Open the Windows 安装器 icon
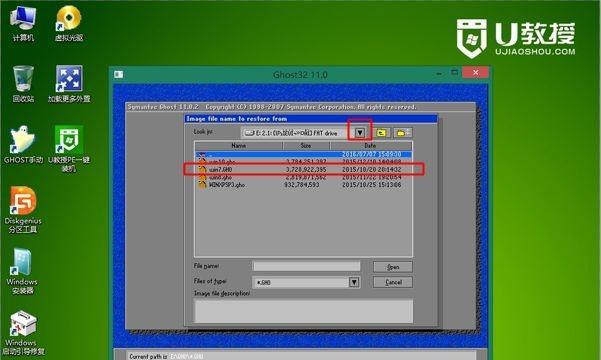Viewport: 601px width, 360px height. 22,271
